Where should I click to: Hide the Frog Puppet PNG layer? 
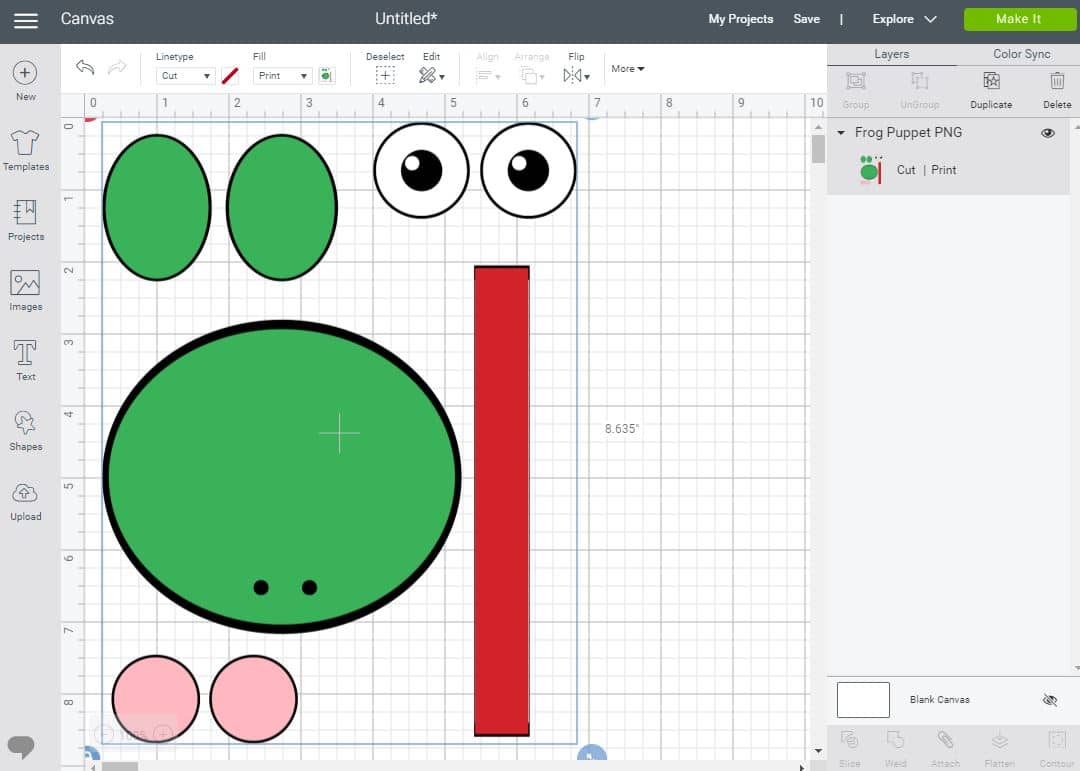click(x=1048, y=132)
